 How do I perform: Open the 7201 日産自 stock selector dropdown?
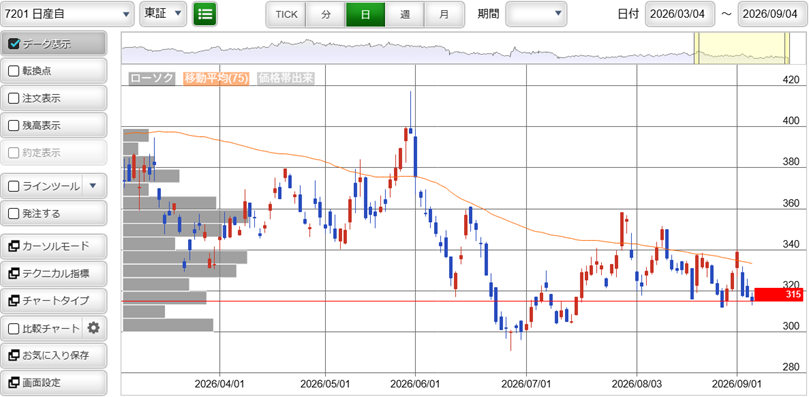click(68, 14)
